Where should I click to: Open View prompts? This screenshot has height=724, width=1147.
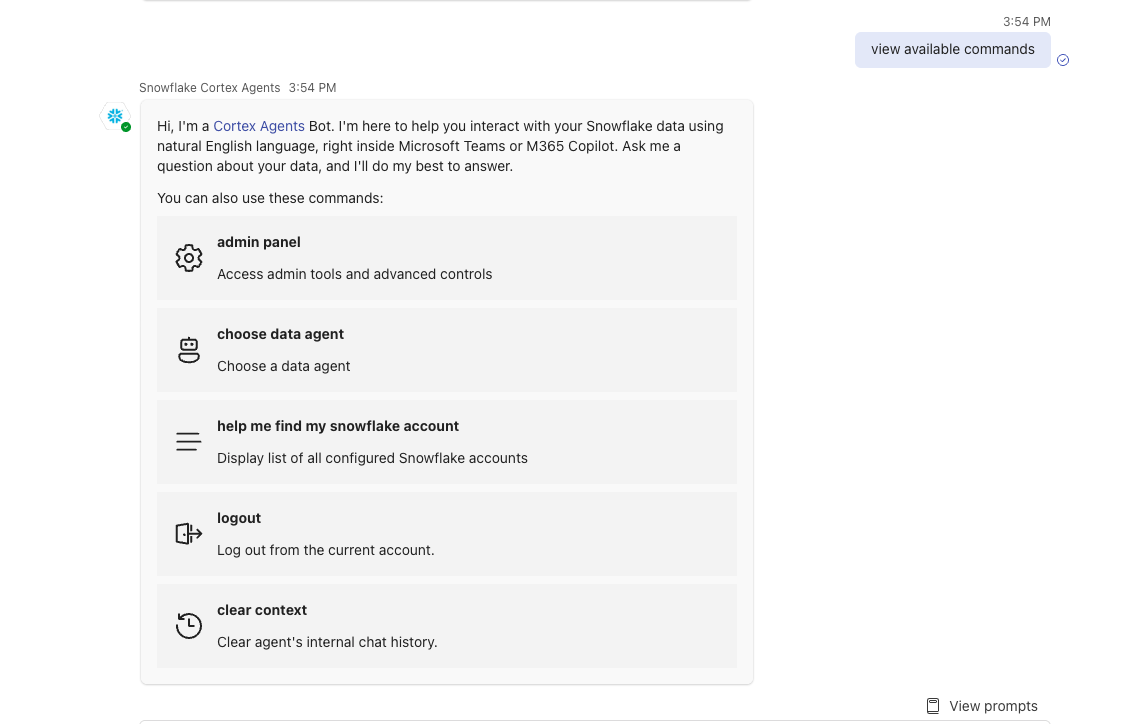point(993,706)
